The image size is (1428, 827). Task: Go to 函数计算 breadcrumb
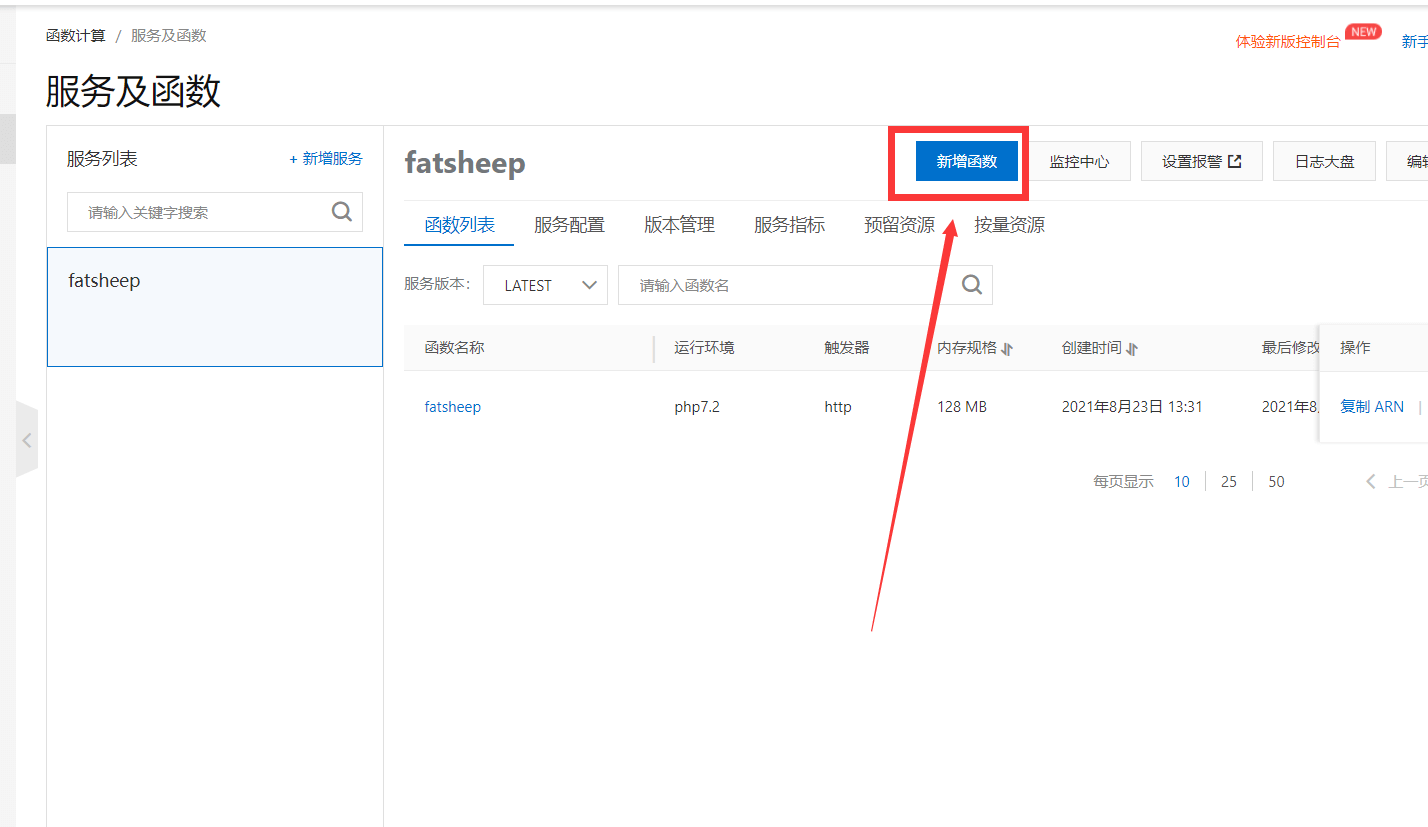76,36
